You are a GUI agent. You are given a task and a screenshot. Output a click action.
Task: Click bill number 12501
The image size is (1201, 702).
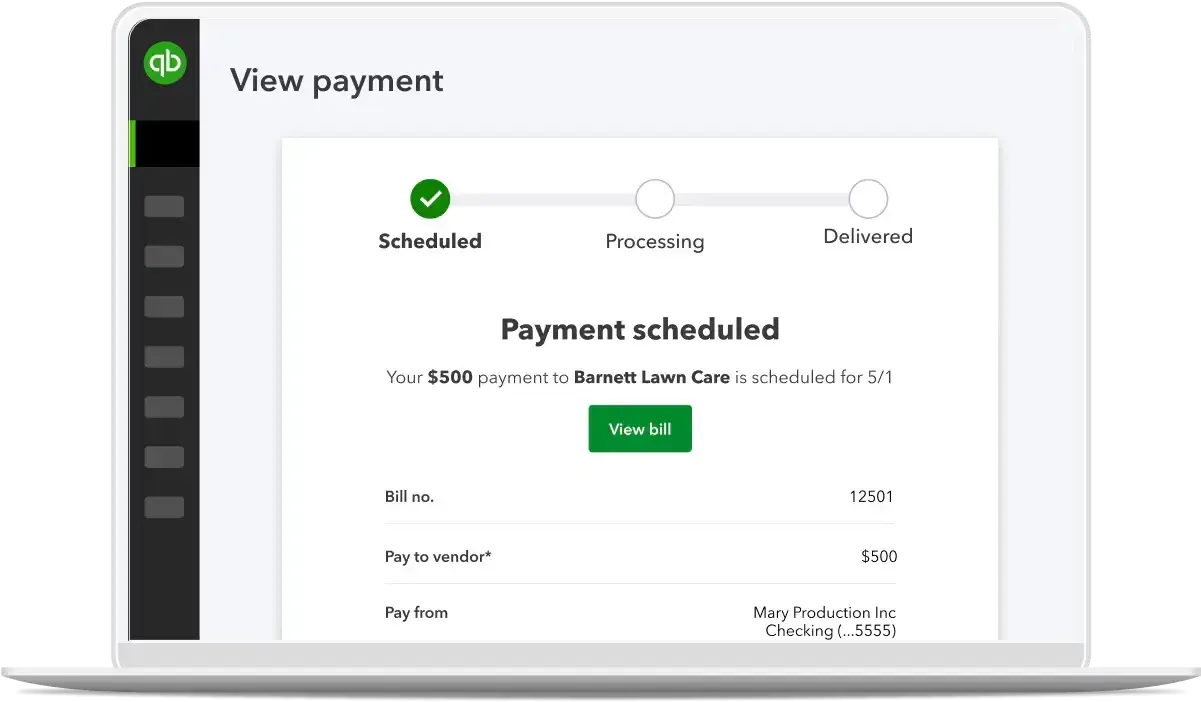(871, 496)
